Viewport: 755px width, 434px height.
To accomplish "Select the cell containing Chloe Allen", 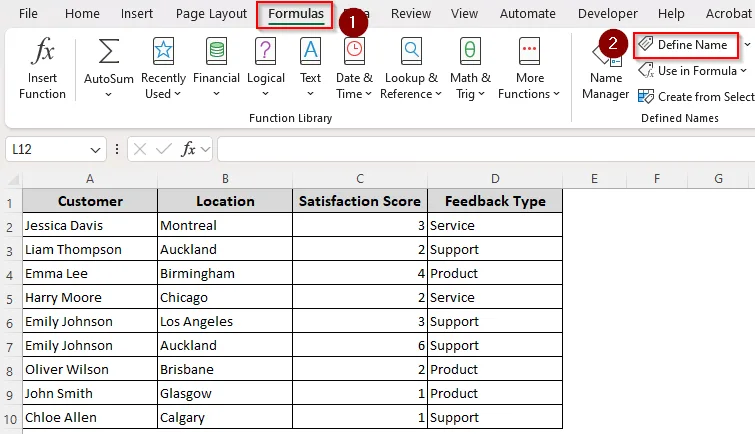I will coord(90,417).
